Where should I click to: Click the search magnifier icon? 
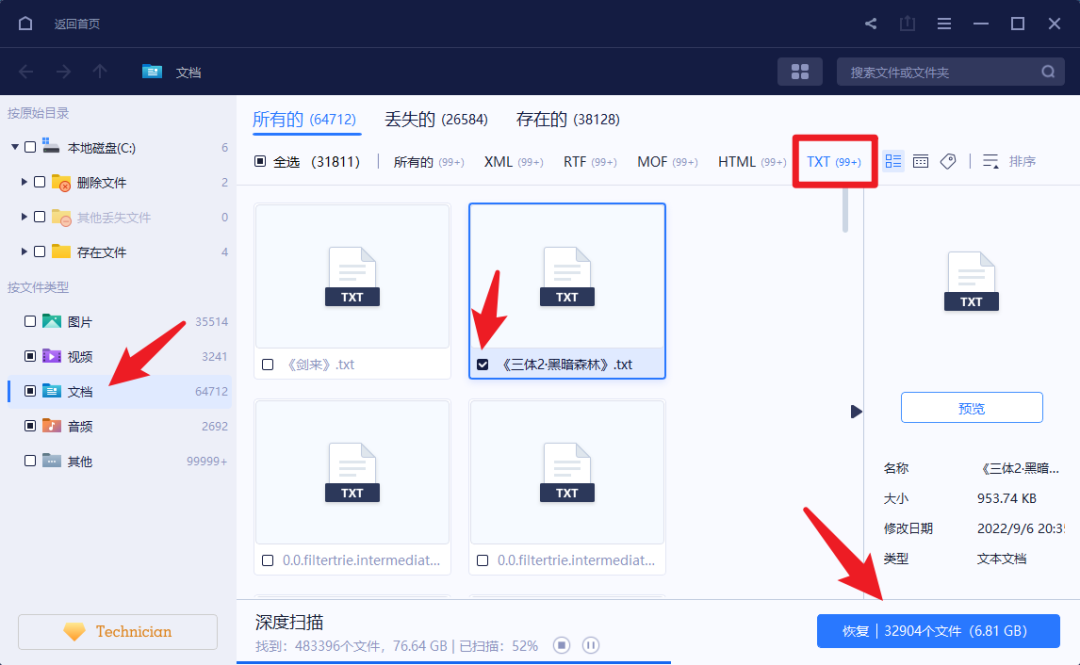(1048, 72)
